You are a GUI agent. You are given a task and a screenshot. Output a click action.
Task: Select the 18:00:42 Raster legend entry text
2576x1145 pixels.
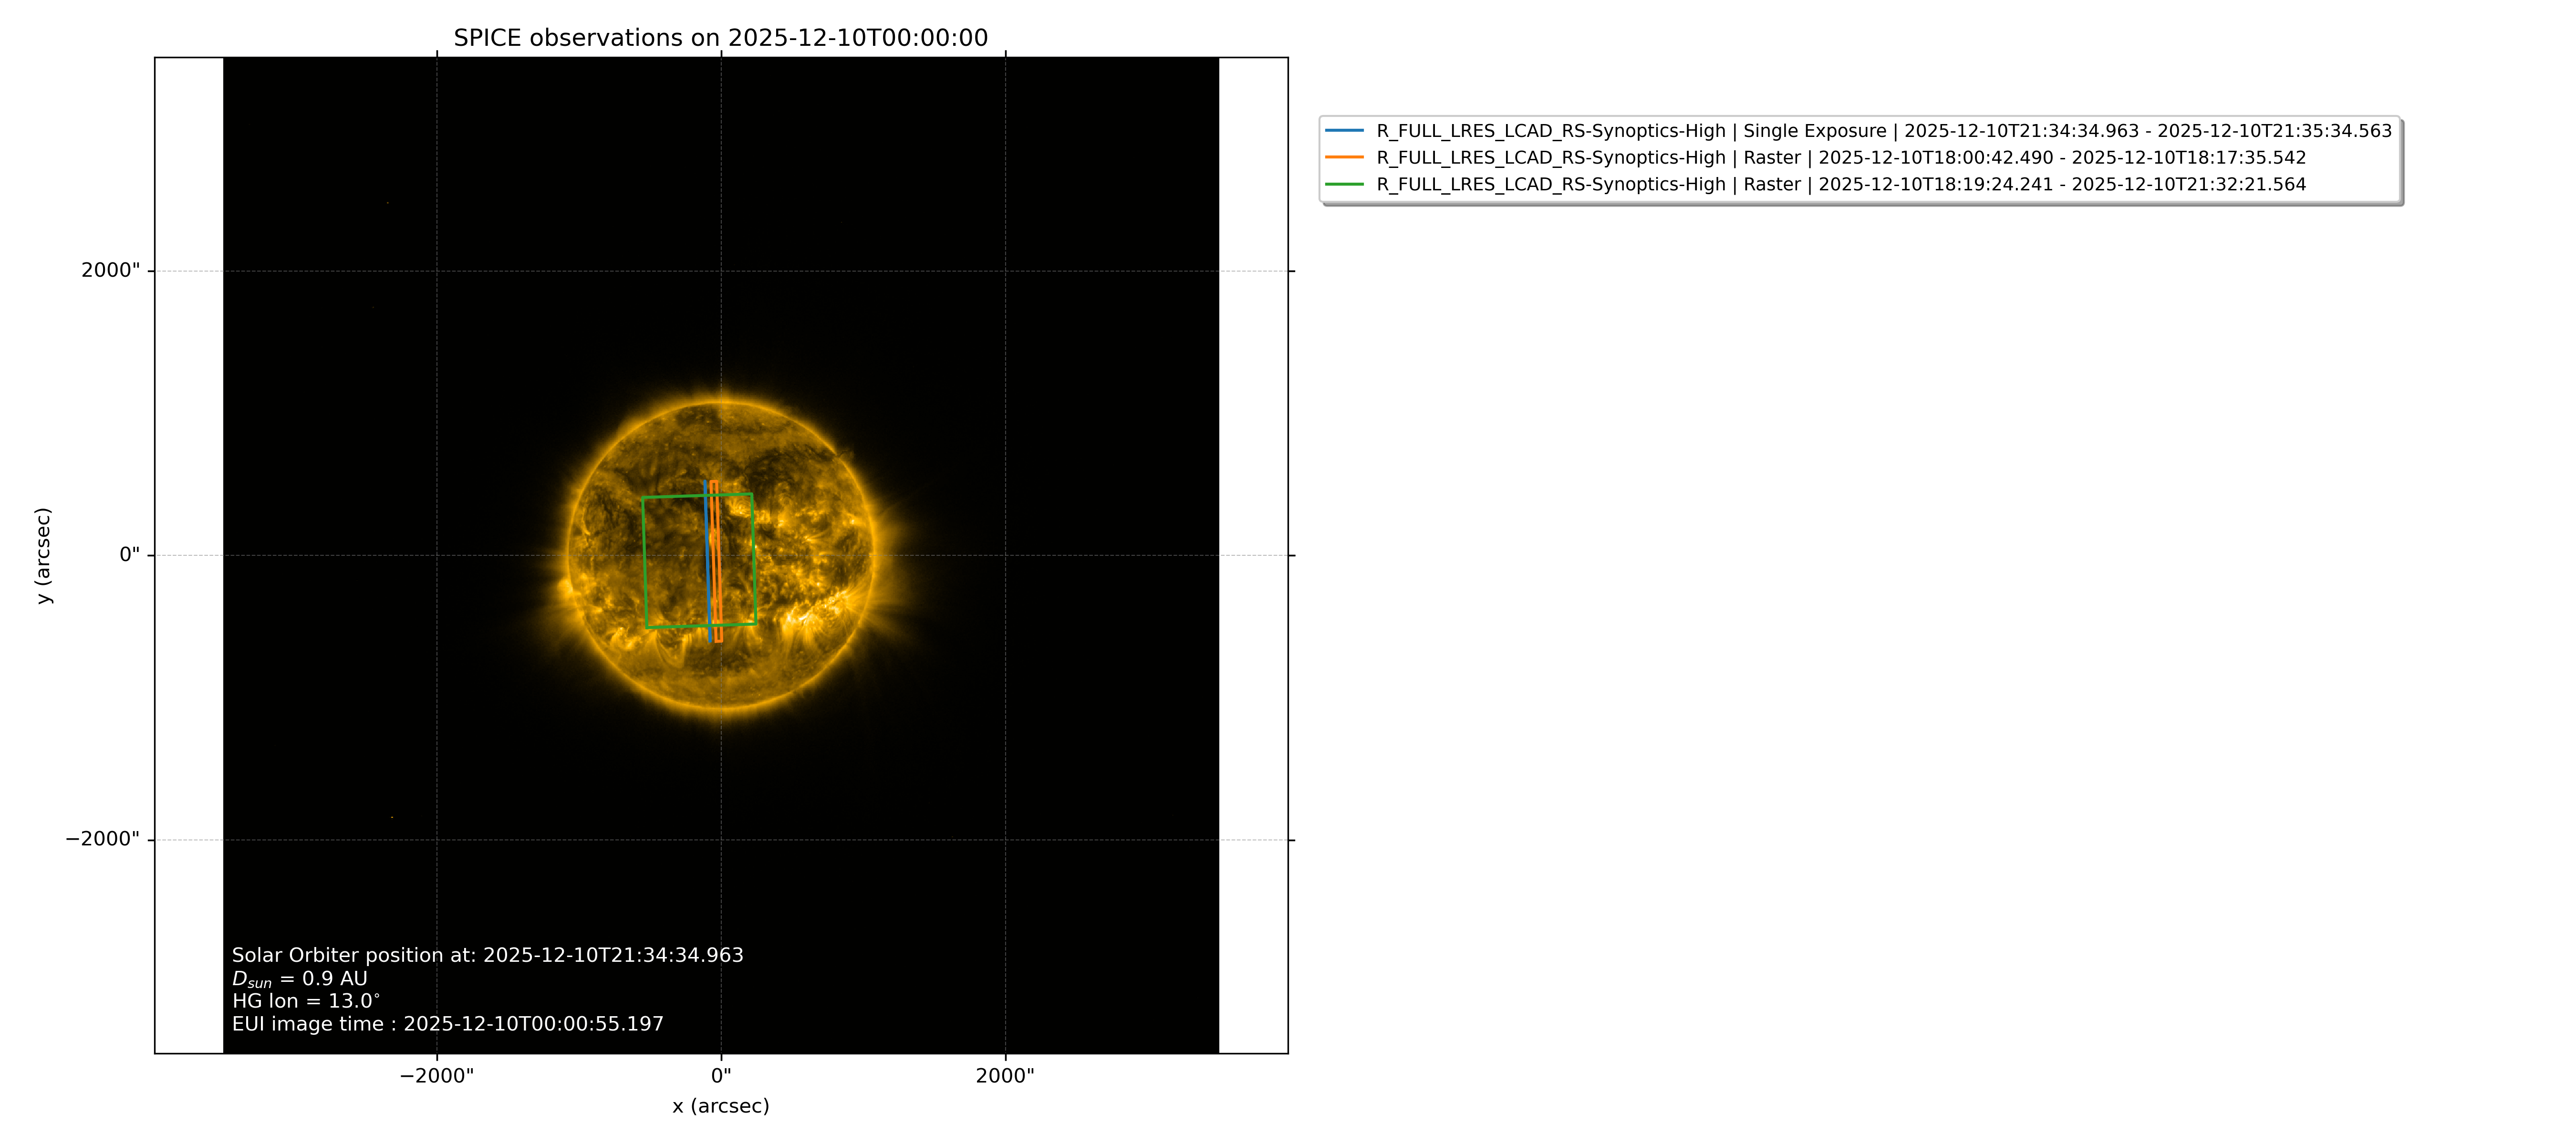tap(1841, 158)
